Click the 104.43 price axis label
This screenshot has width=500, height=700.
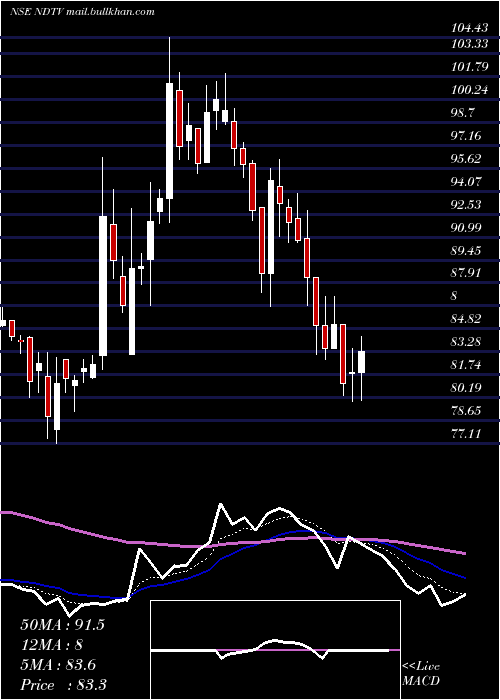coord(469,29)
